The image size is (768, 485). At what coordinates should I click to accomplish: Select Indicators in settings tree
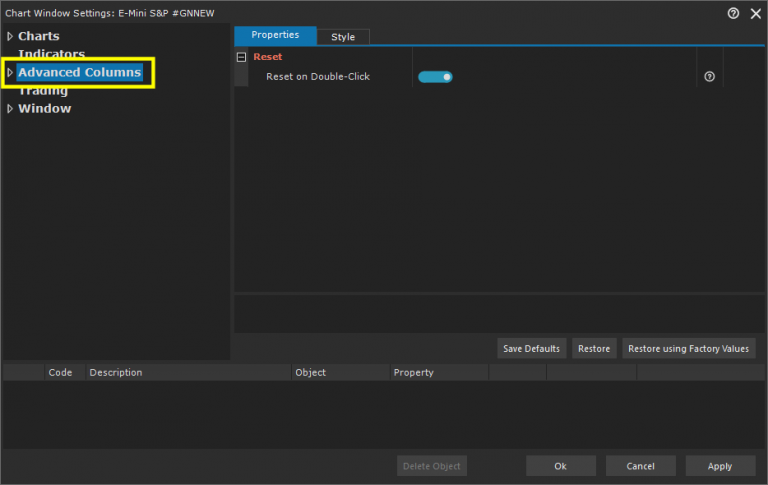51,54
